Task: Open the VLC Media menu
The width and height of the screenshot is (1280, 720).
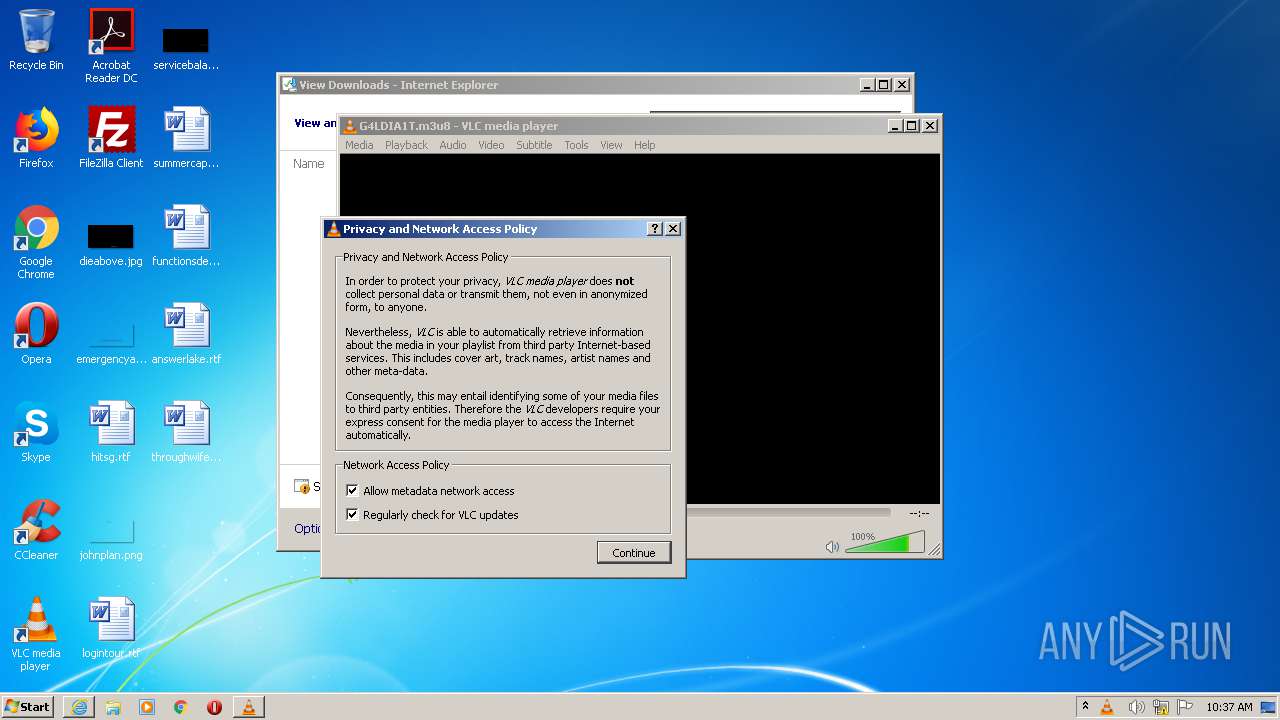Action: click(x=359, y=145)
